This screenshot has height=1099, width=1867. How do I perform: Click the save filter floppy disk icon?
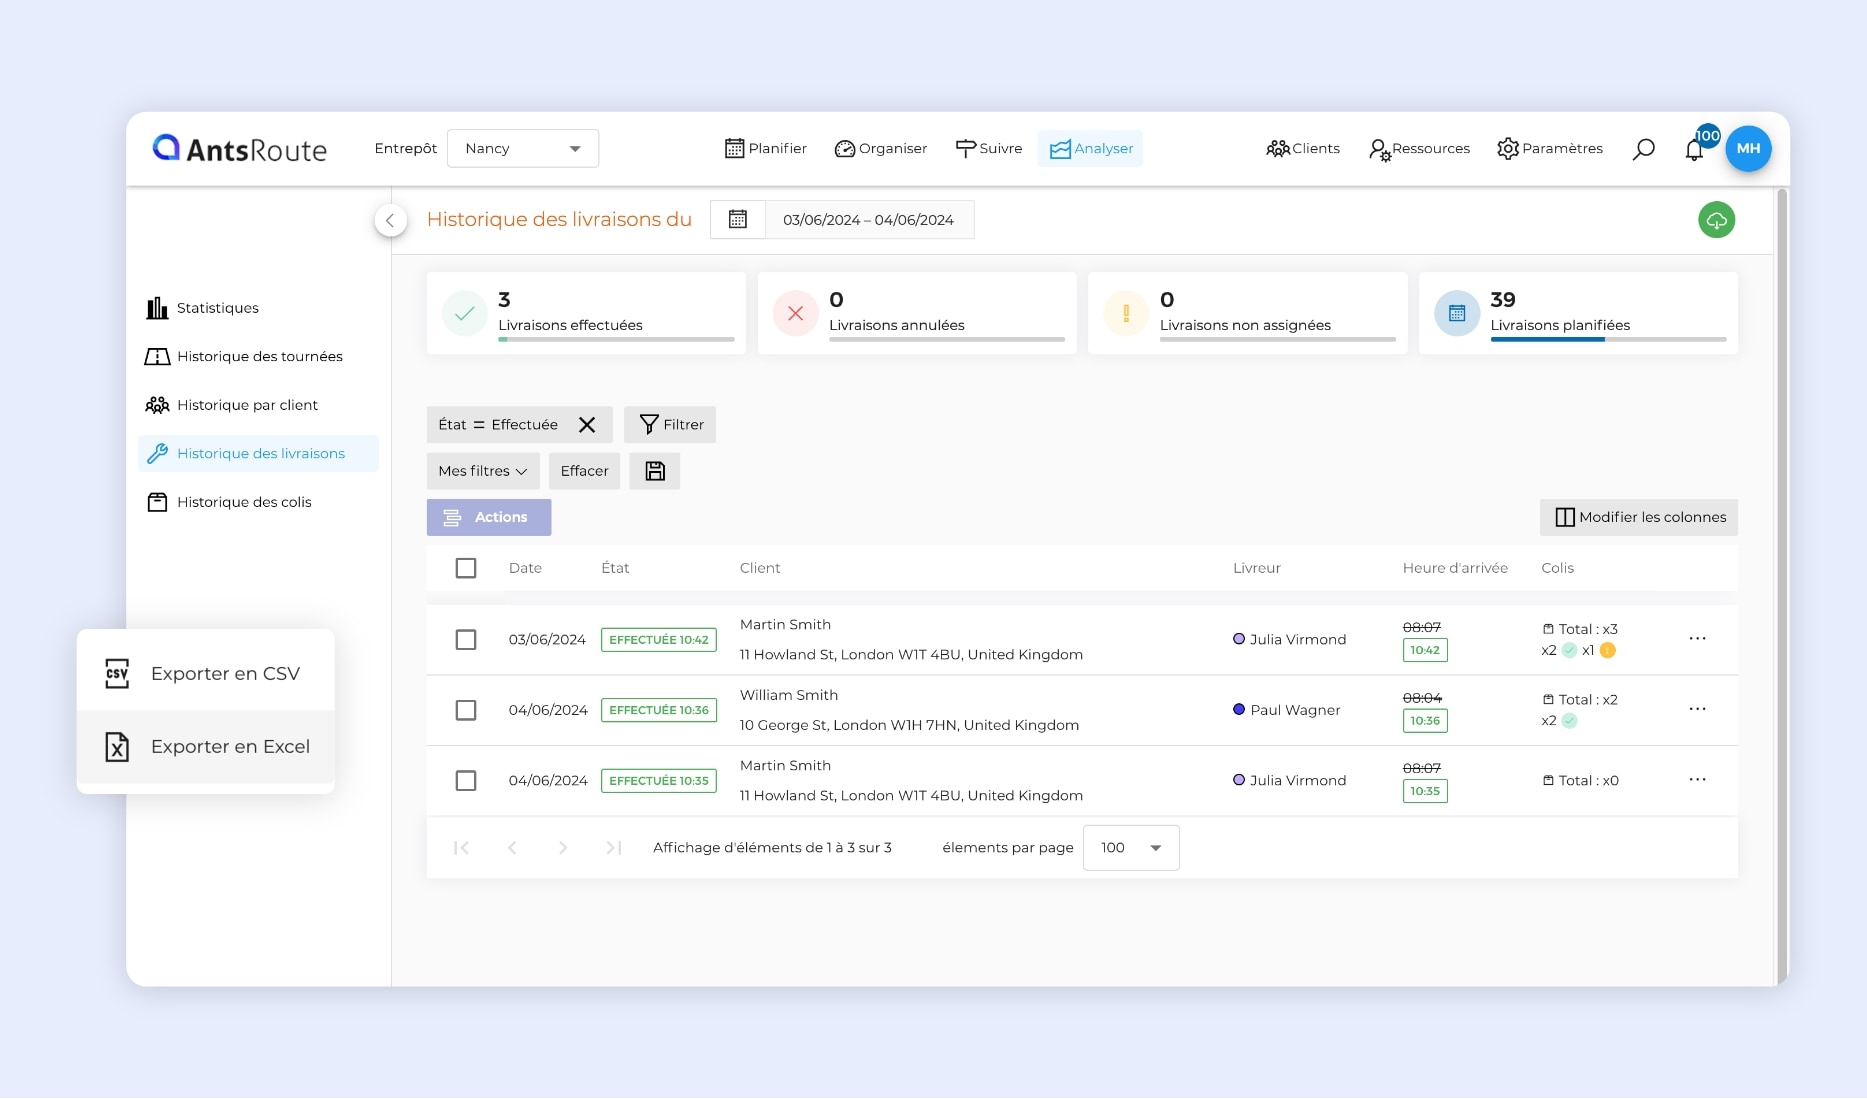[x=655, y=471]
